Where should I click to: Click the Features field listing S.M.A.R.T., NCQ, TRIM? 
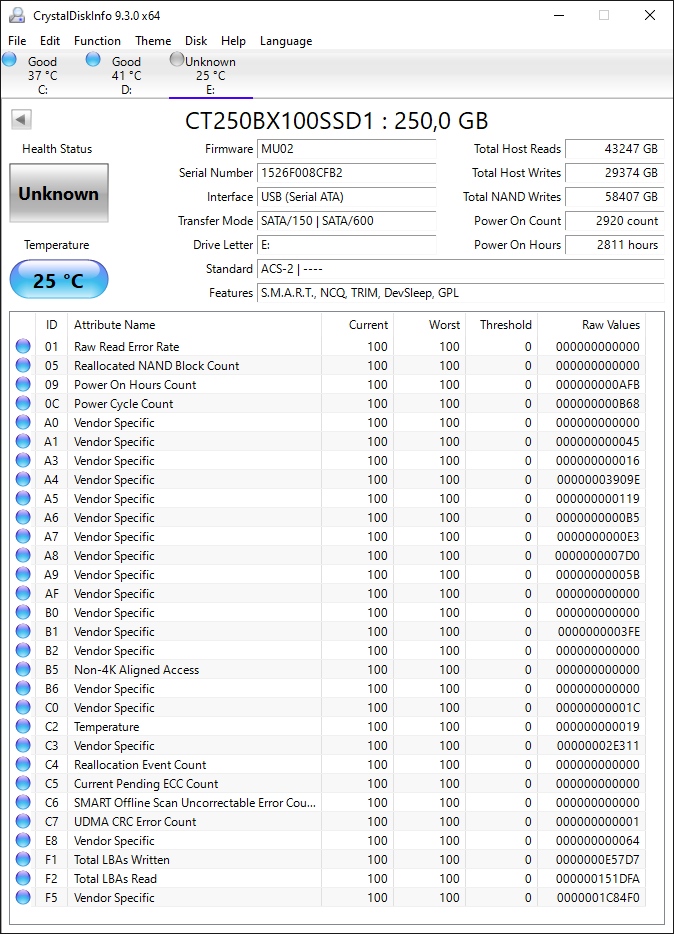[461, 292]
